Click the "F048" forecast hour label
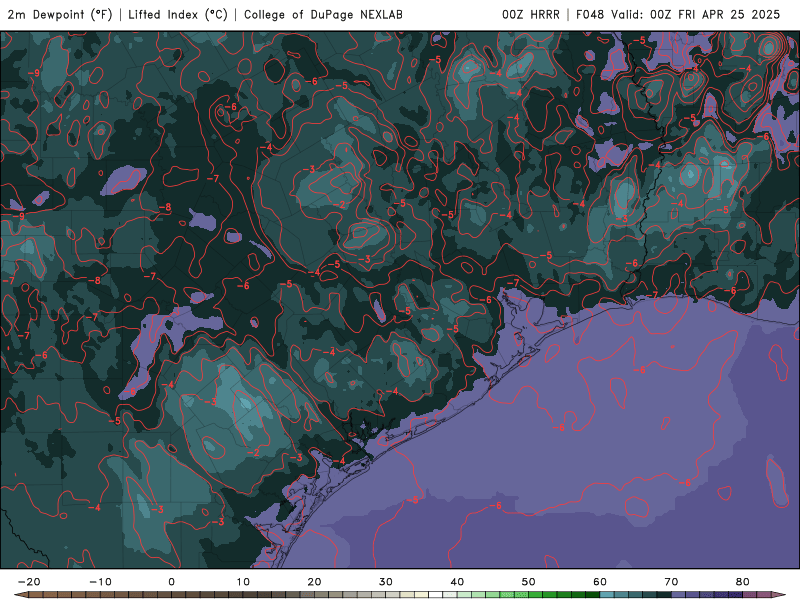The height and width of the screenshot is (600, 800). 590,15
